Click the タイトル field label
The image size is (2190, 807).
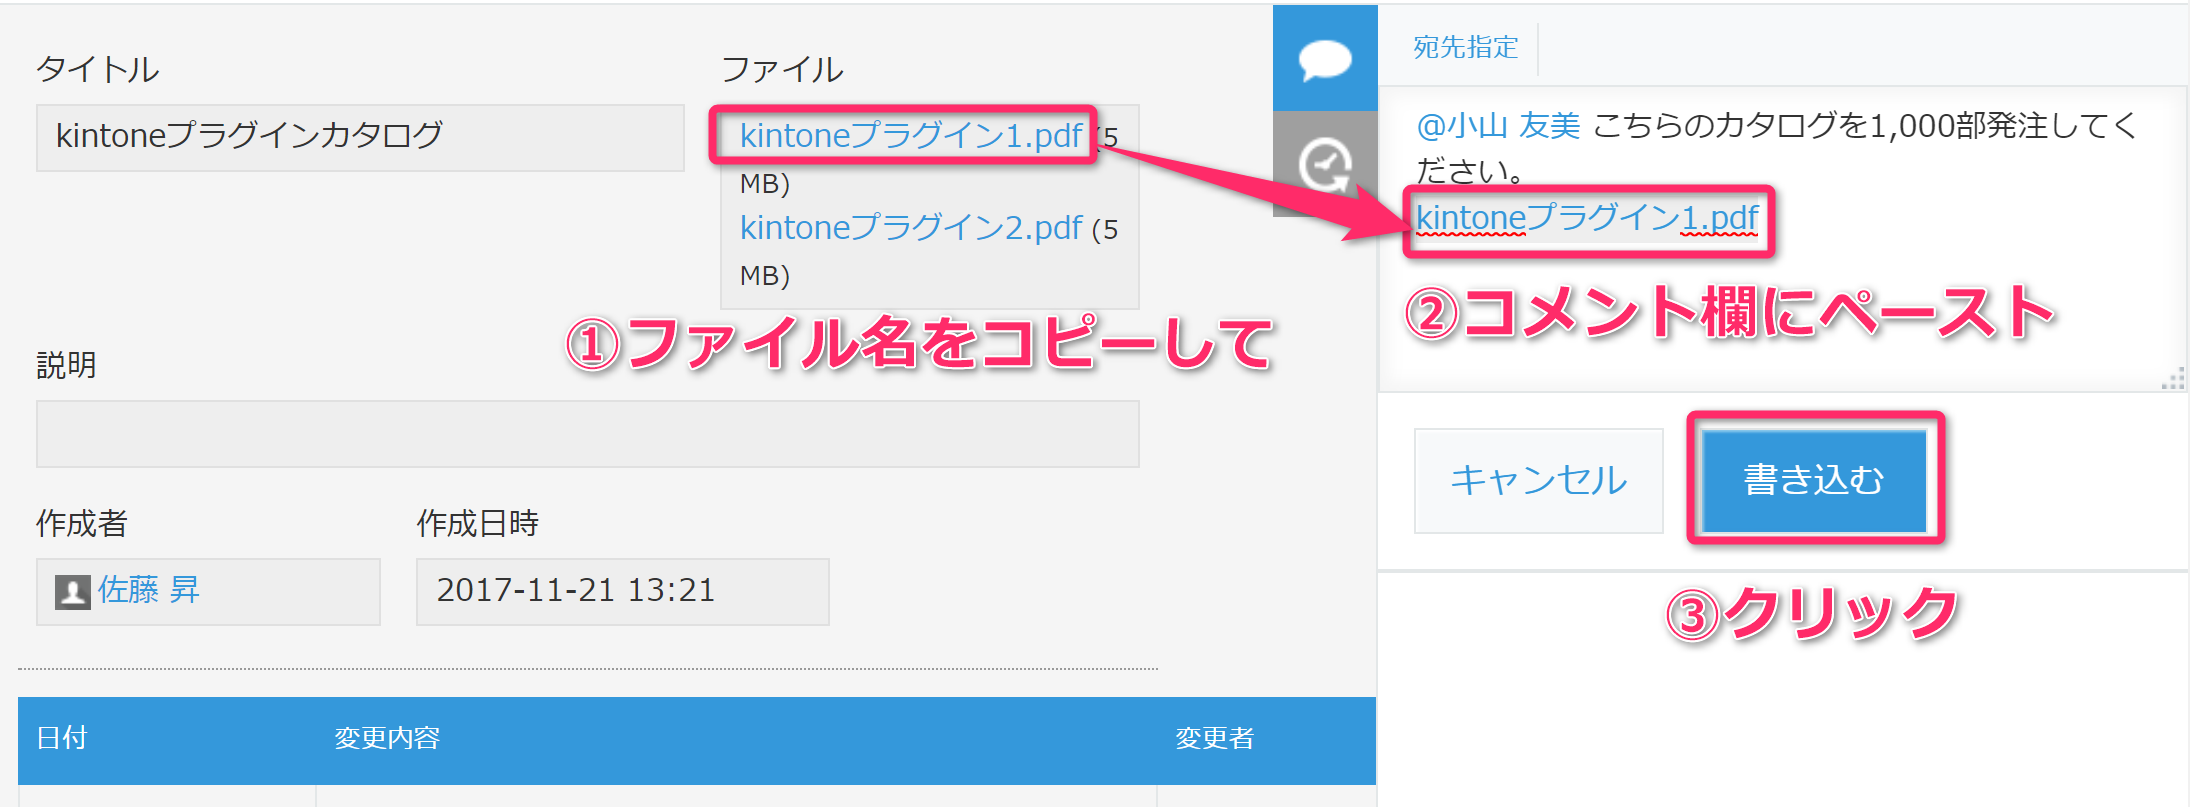click(97, 69)
